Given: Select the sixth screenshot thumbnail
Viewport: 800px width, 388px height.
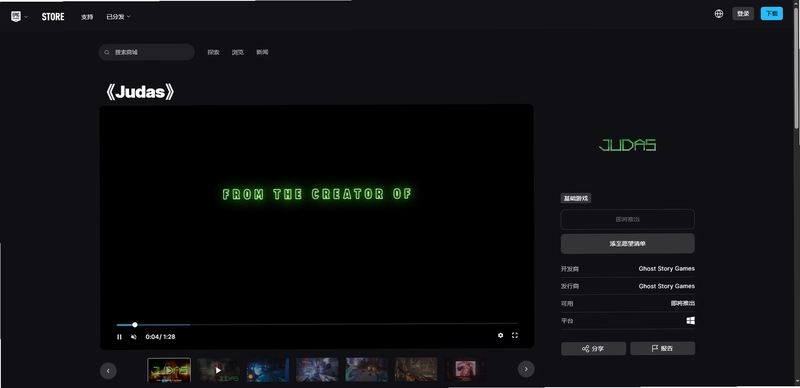Looking at the screenshot, I should point(416,370).
